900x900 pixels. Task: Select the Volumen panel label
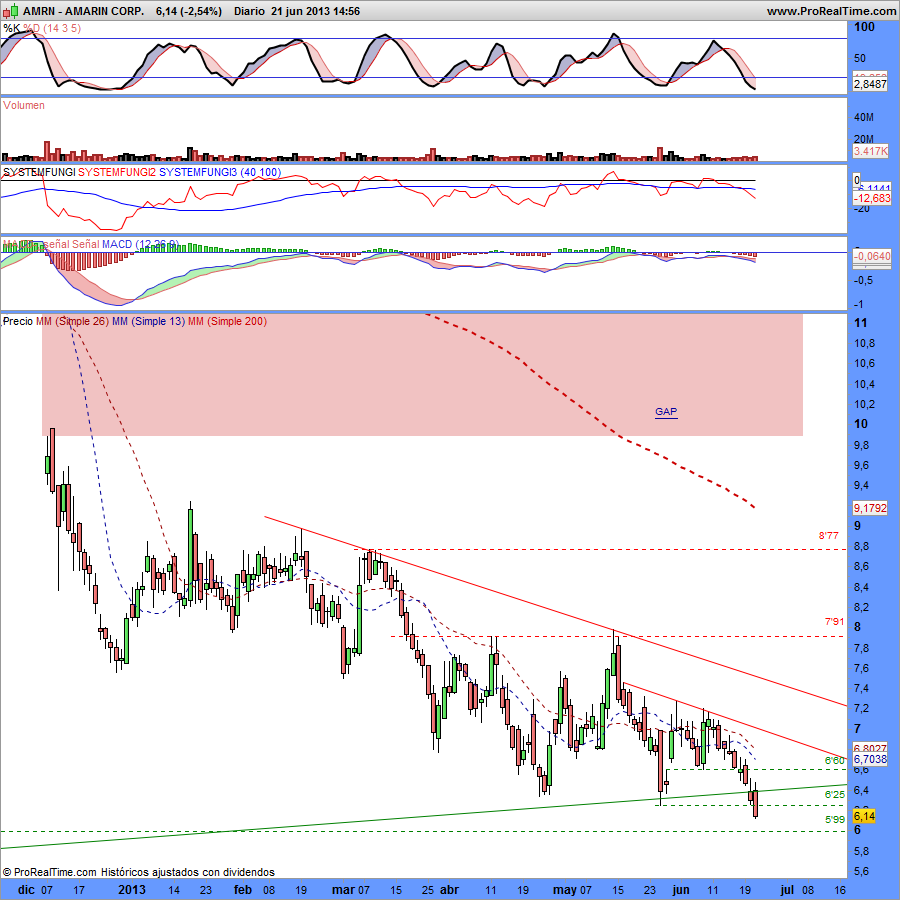tap(24, 105)
